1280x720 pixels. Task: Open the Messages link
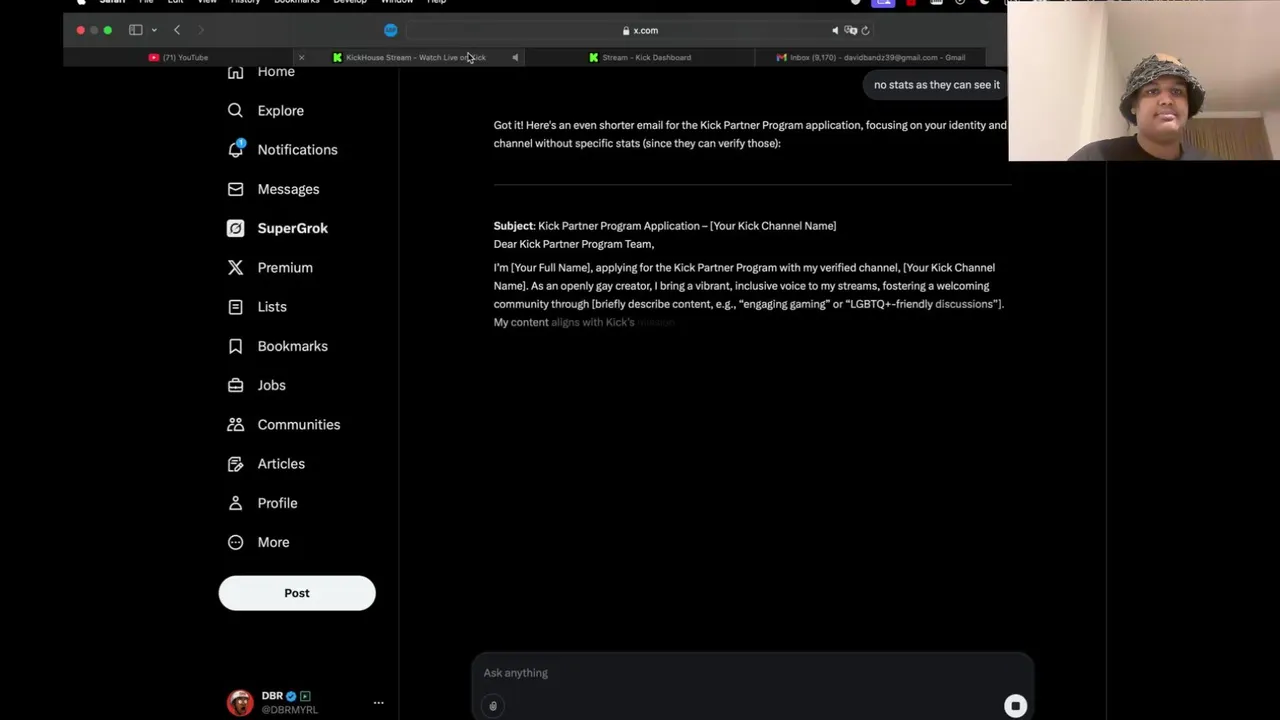(288, 189)
